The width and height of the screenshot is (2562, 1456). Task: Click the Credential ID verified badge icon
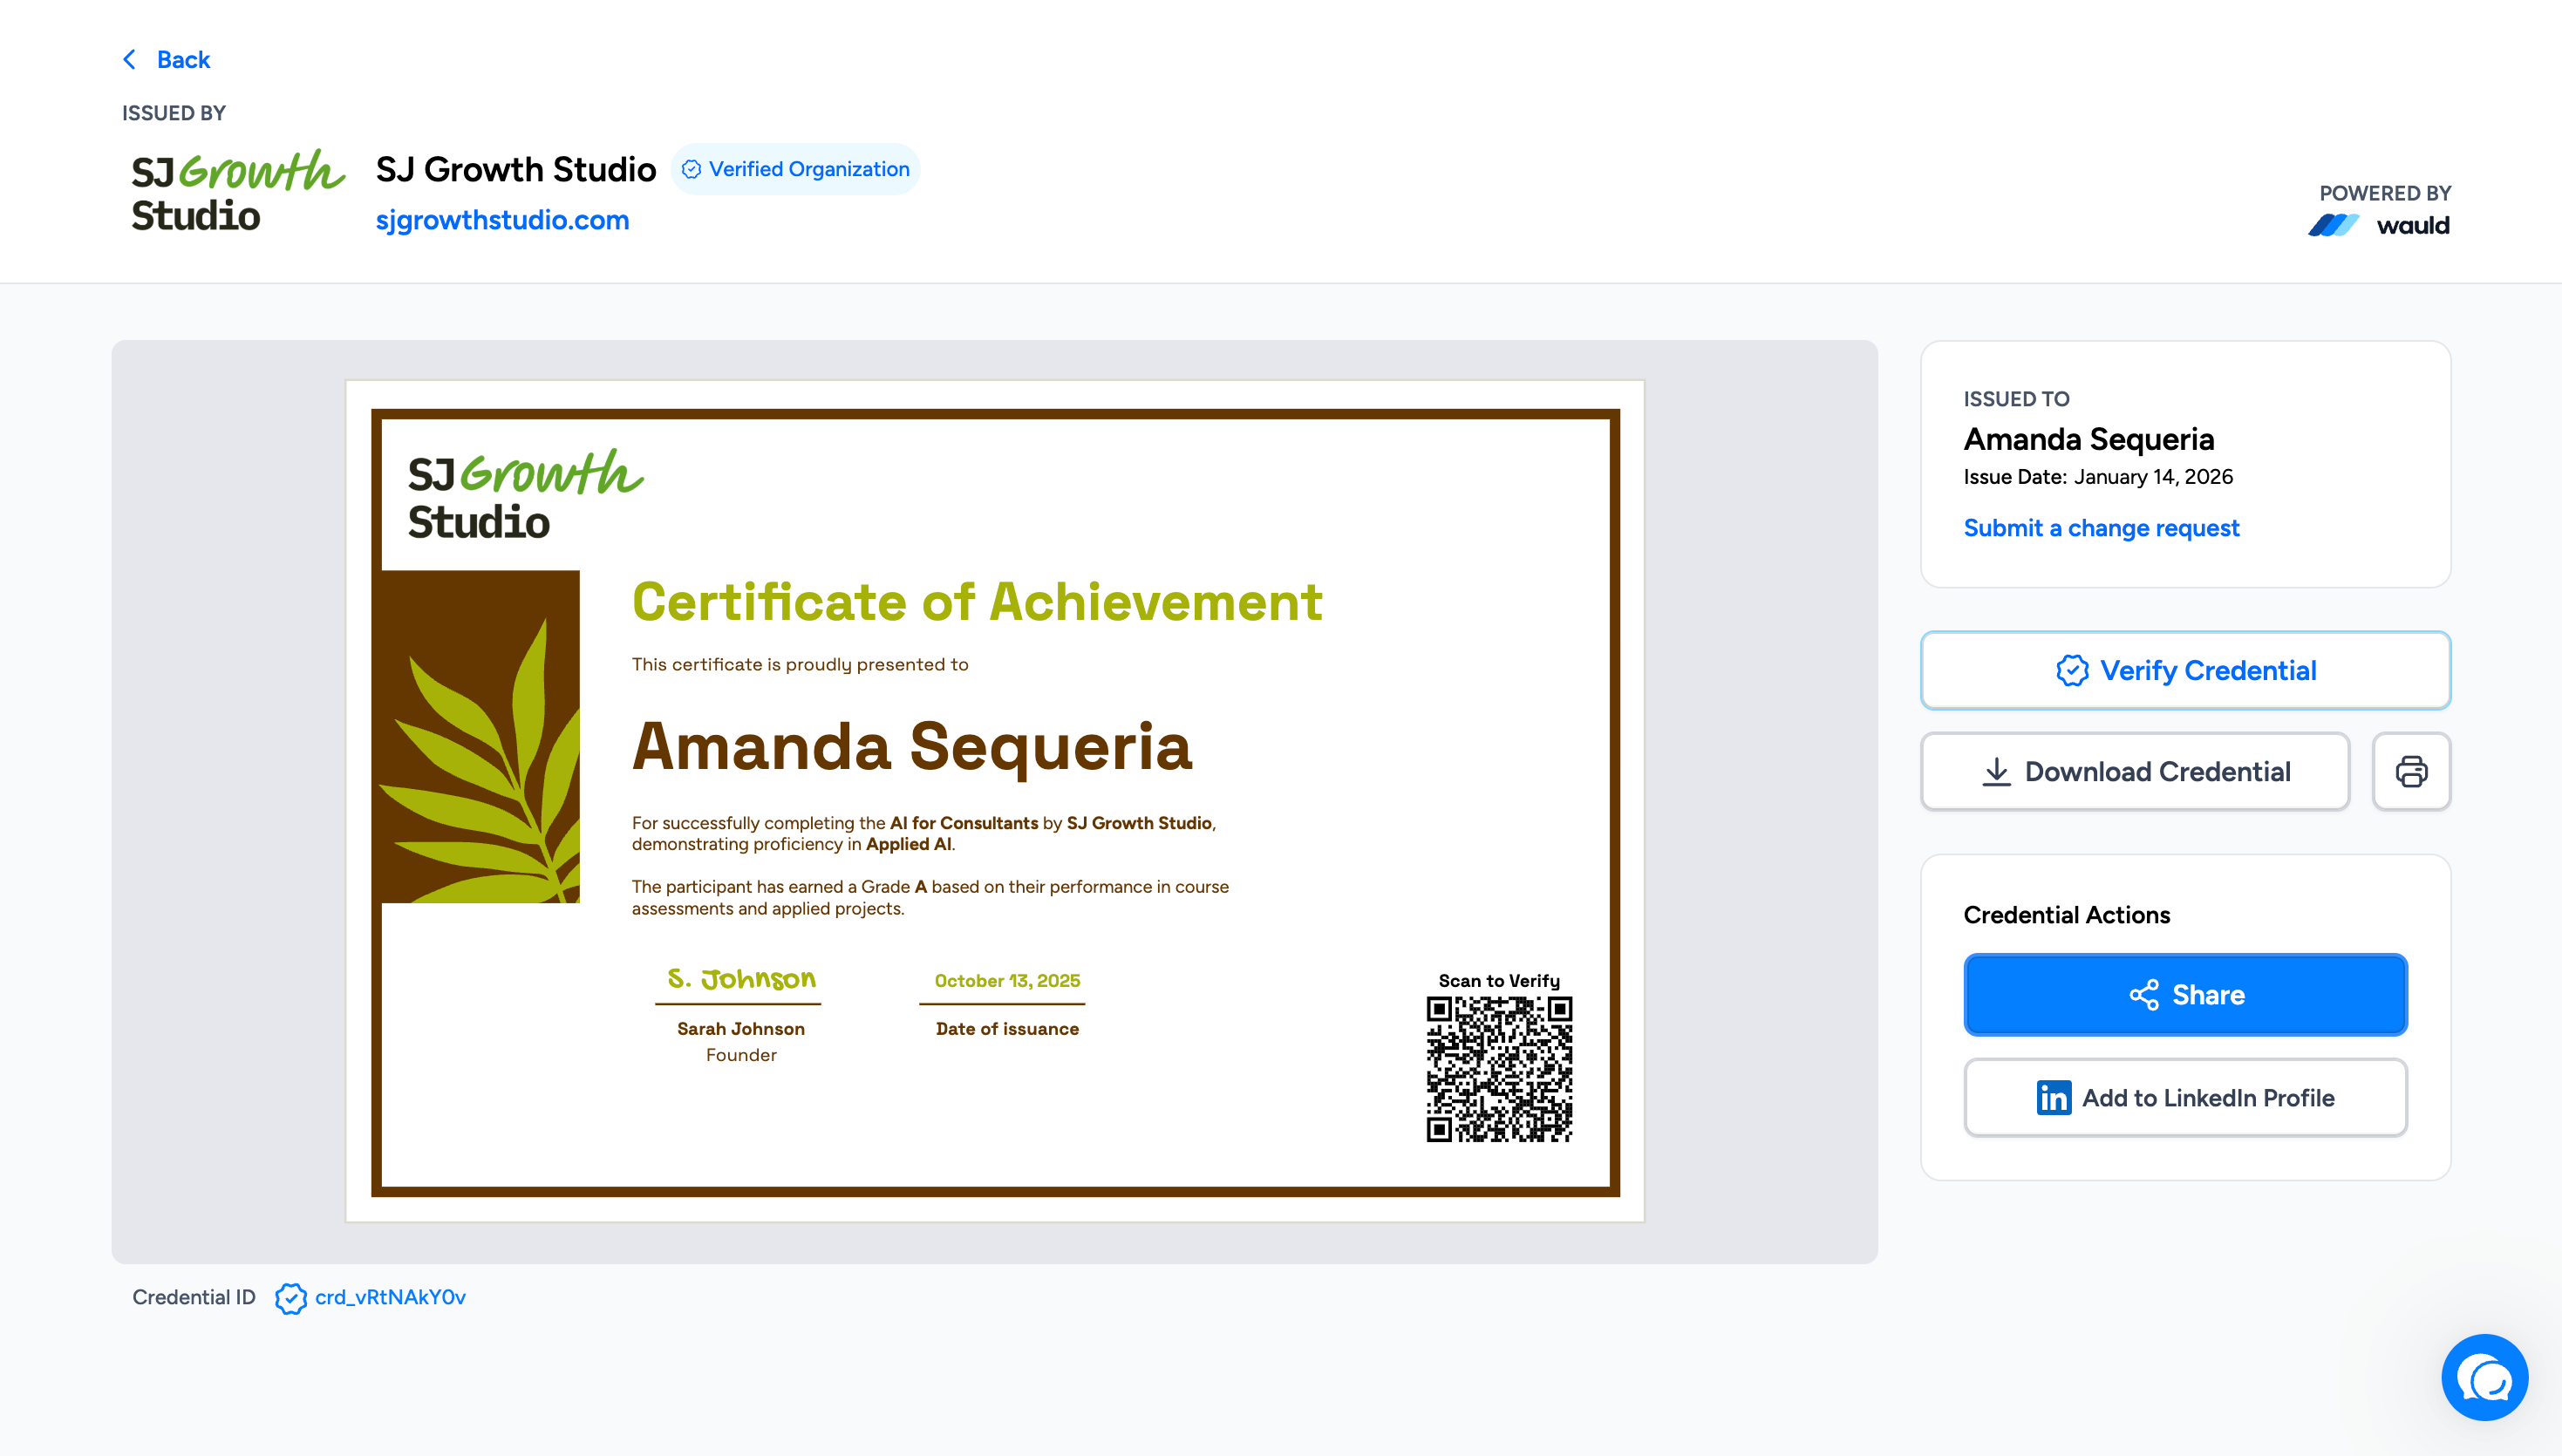(290, 1298)
